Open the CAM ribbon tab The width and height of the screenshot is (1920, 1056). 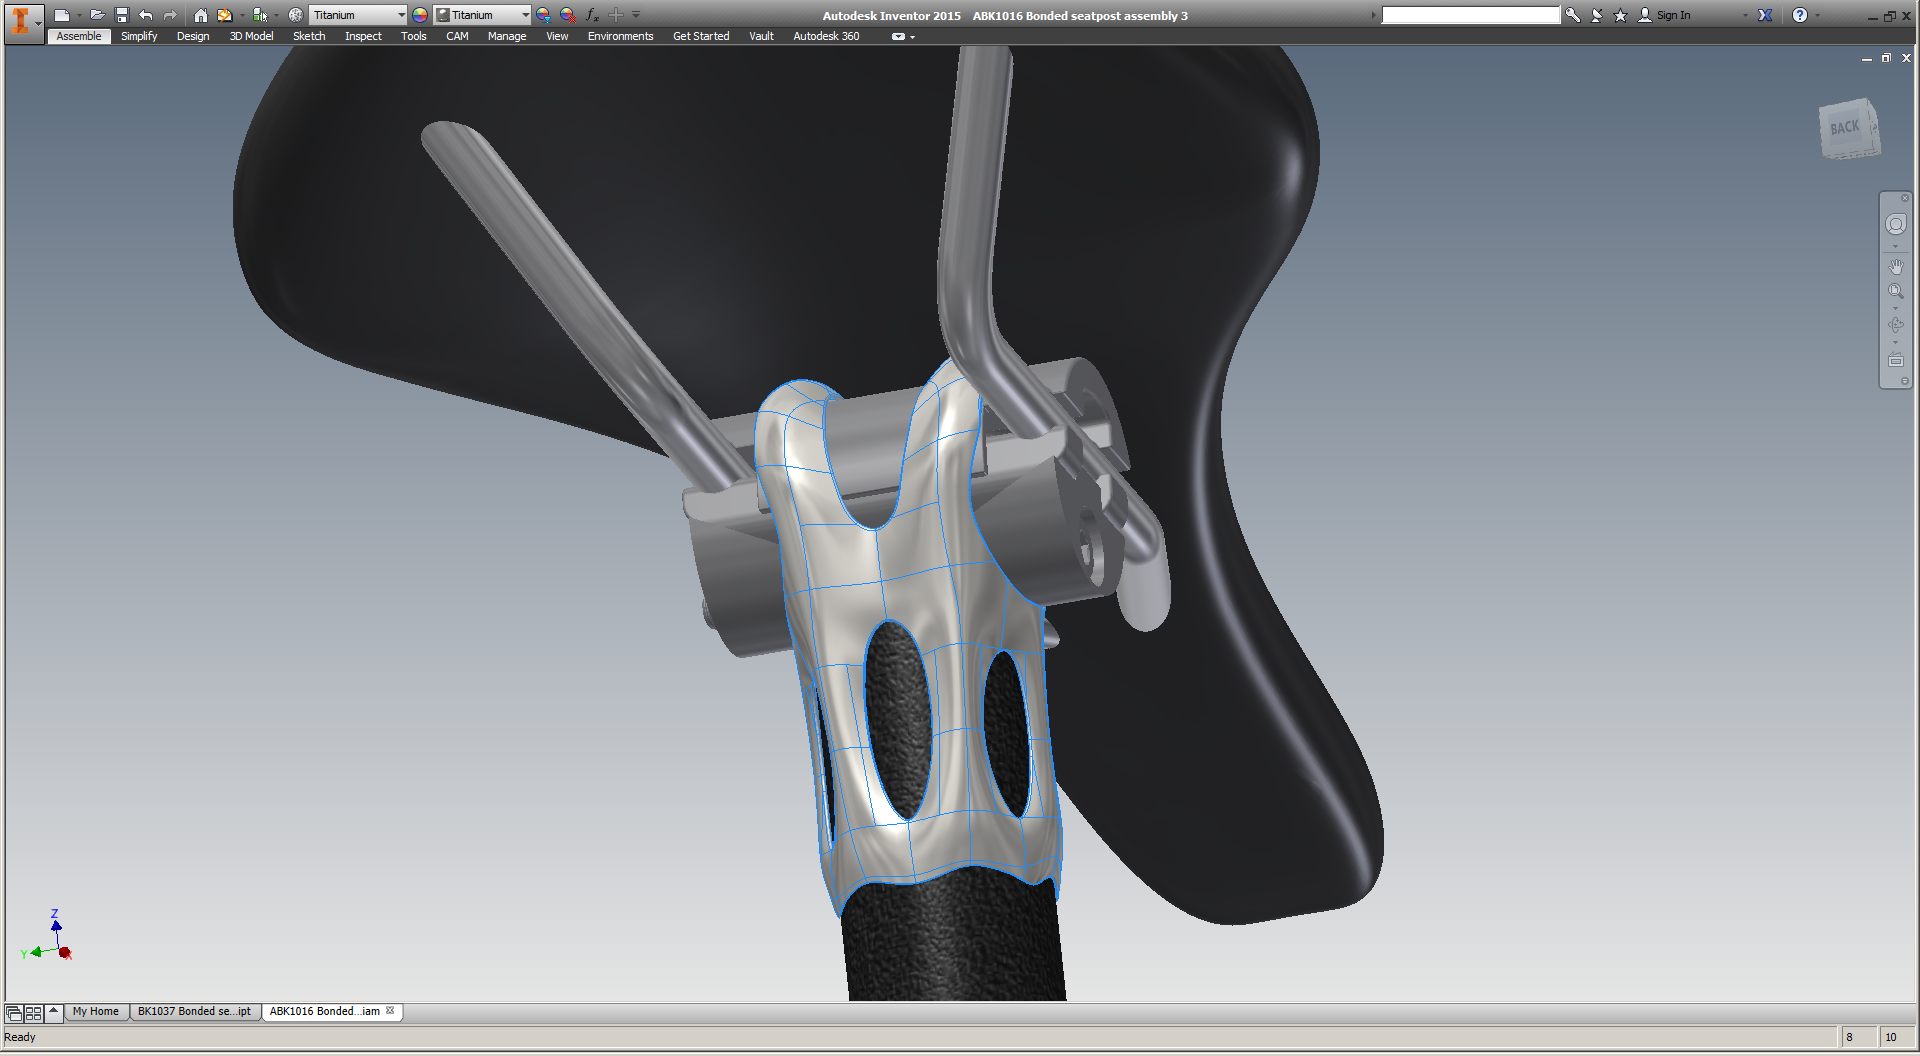pyautogui.click(x=457, y=36)
